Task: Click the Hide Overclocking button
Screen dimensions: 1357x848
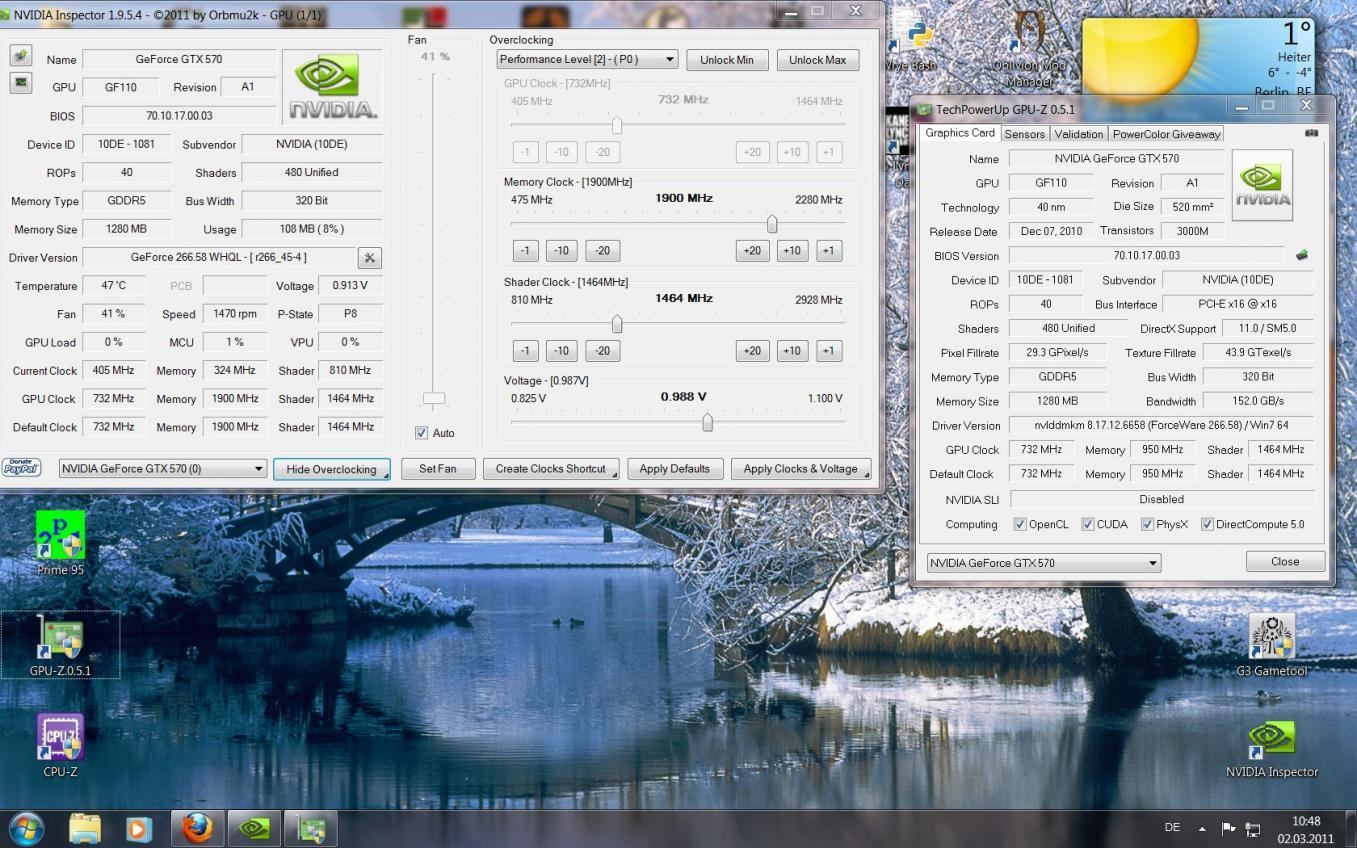Action: point(331,469)
